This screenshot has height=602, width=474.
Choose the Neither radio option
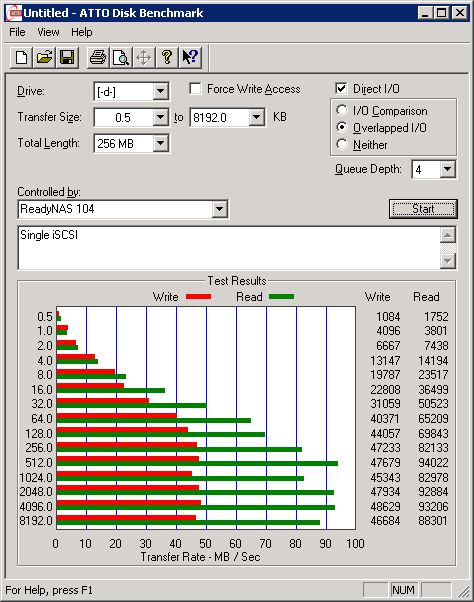point(342,144)
